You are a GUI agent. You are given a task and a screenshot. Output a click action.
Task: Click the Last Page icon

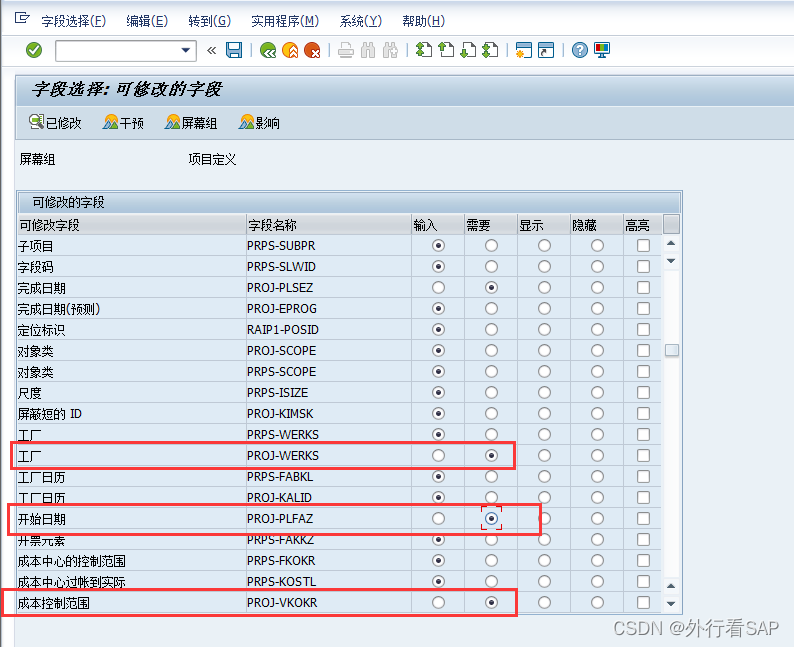490,50
